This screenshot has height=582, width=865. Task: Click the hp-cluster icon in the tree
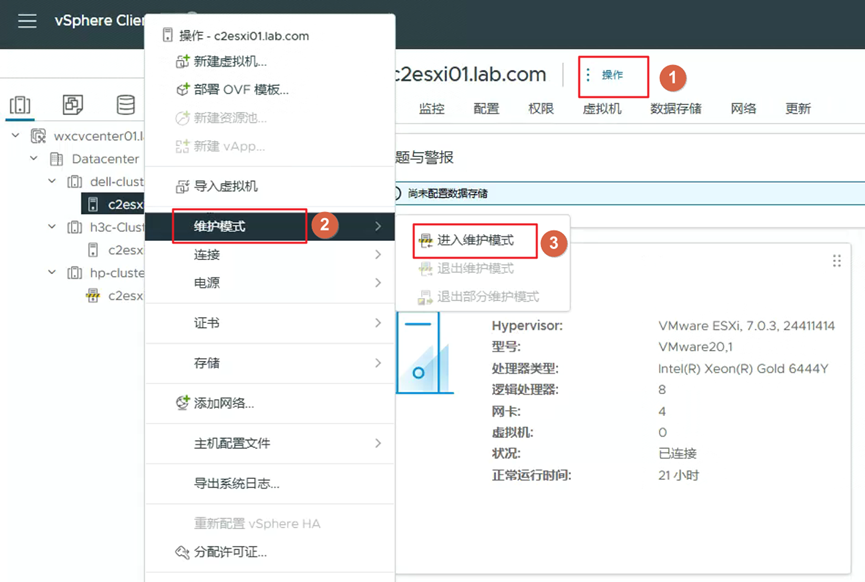74,273
